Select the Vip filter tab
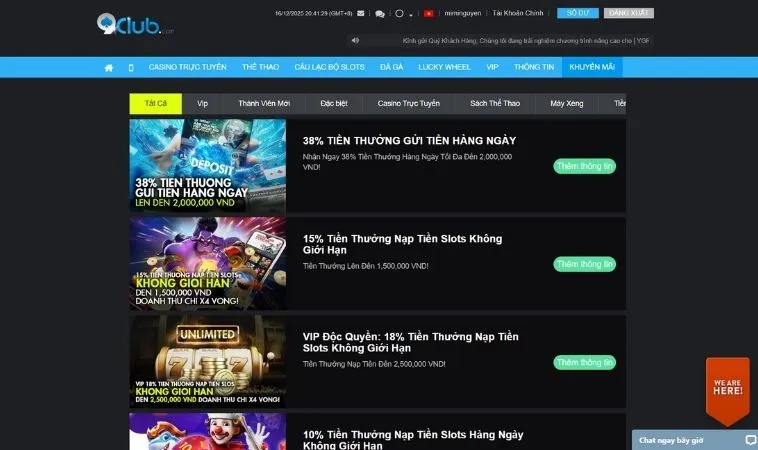This screenshot has width=758, height=450. click(x=203, y=103)
